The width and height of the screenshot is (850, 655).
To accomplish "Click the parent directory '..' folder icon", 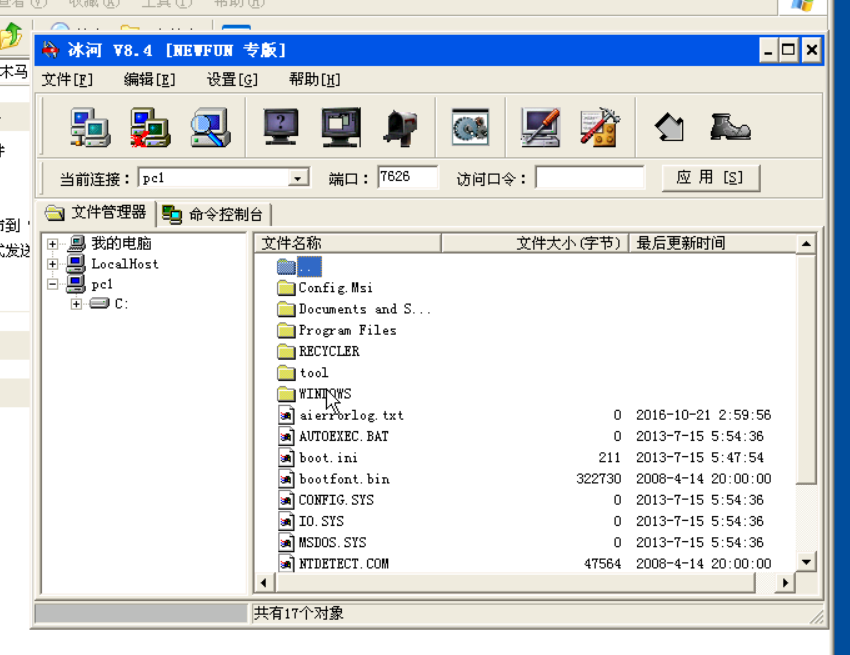I will pyautogui.click(x=286, y=266).
